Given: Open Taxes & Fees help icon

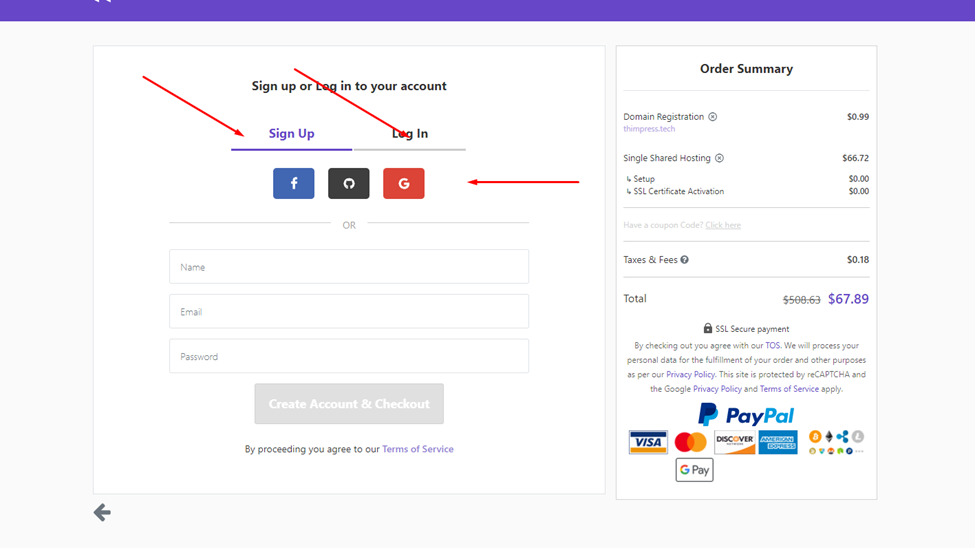Looking at the screenshot, I should (x=685, y=260).
